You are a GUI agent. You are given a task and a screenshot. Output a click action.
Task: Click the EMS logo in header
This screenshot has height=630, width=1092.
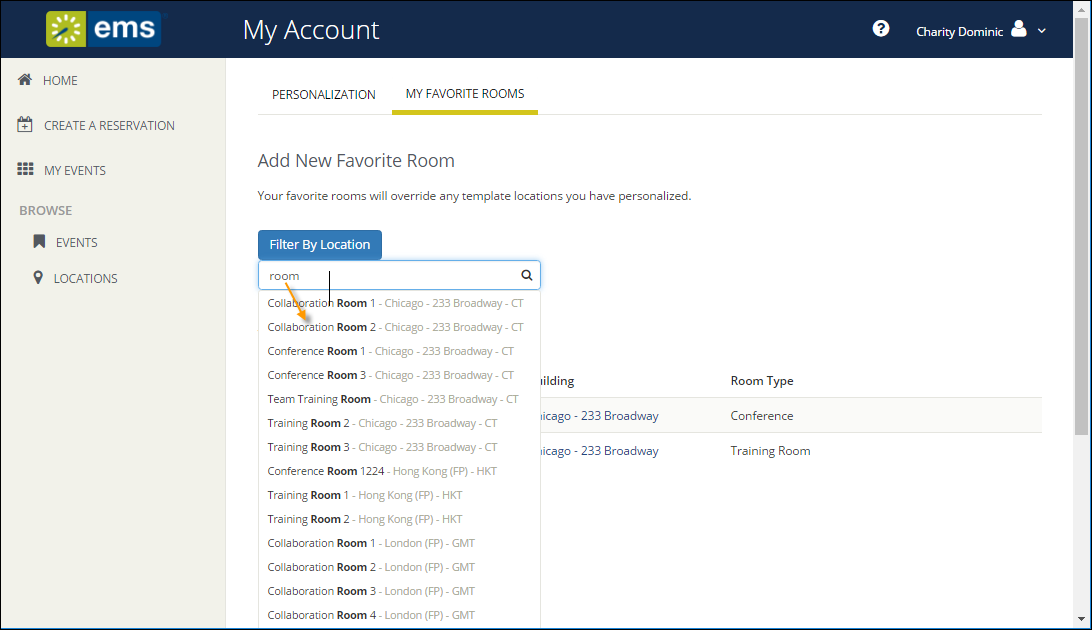pos(103,29)
